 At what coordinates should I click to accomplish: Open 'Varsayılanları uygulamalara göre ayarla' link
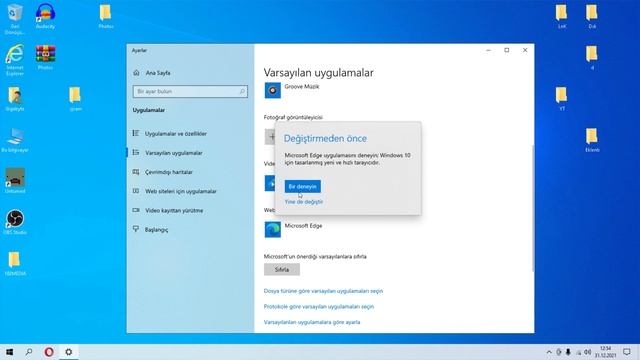click(x=312, y=322)
